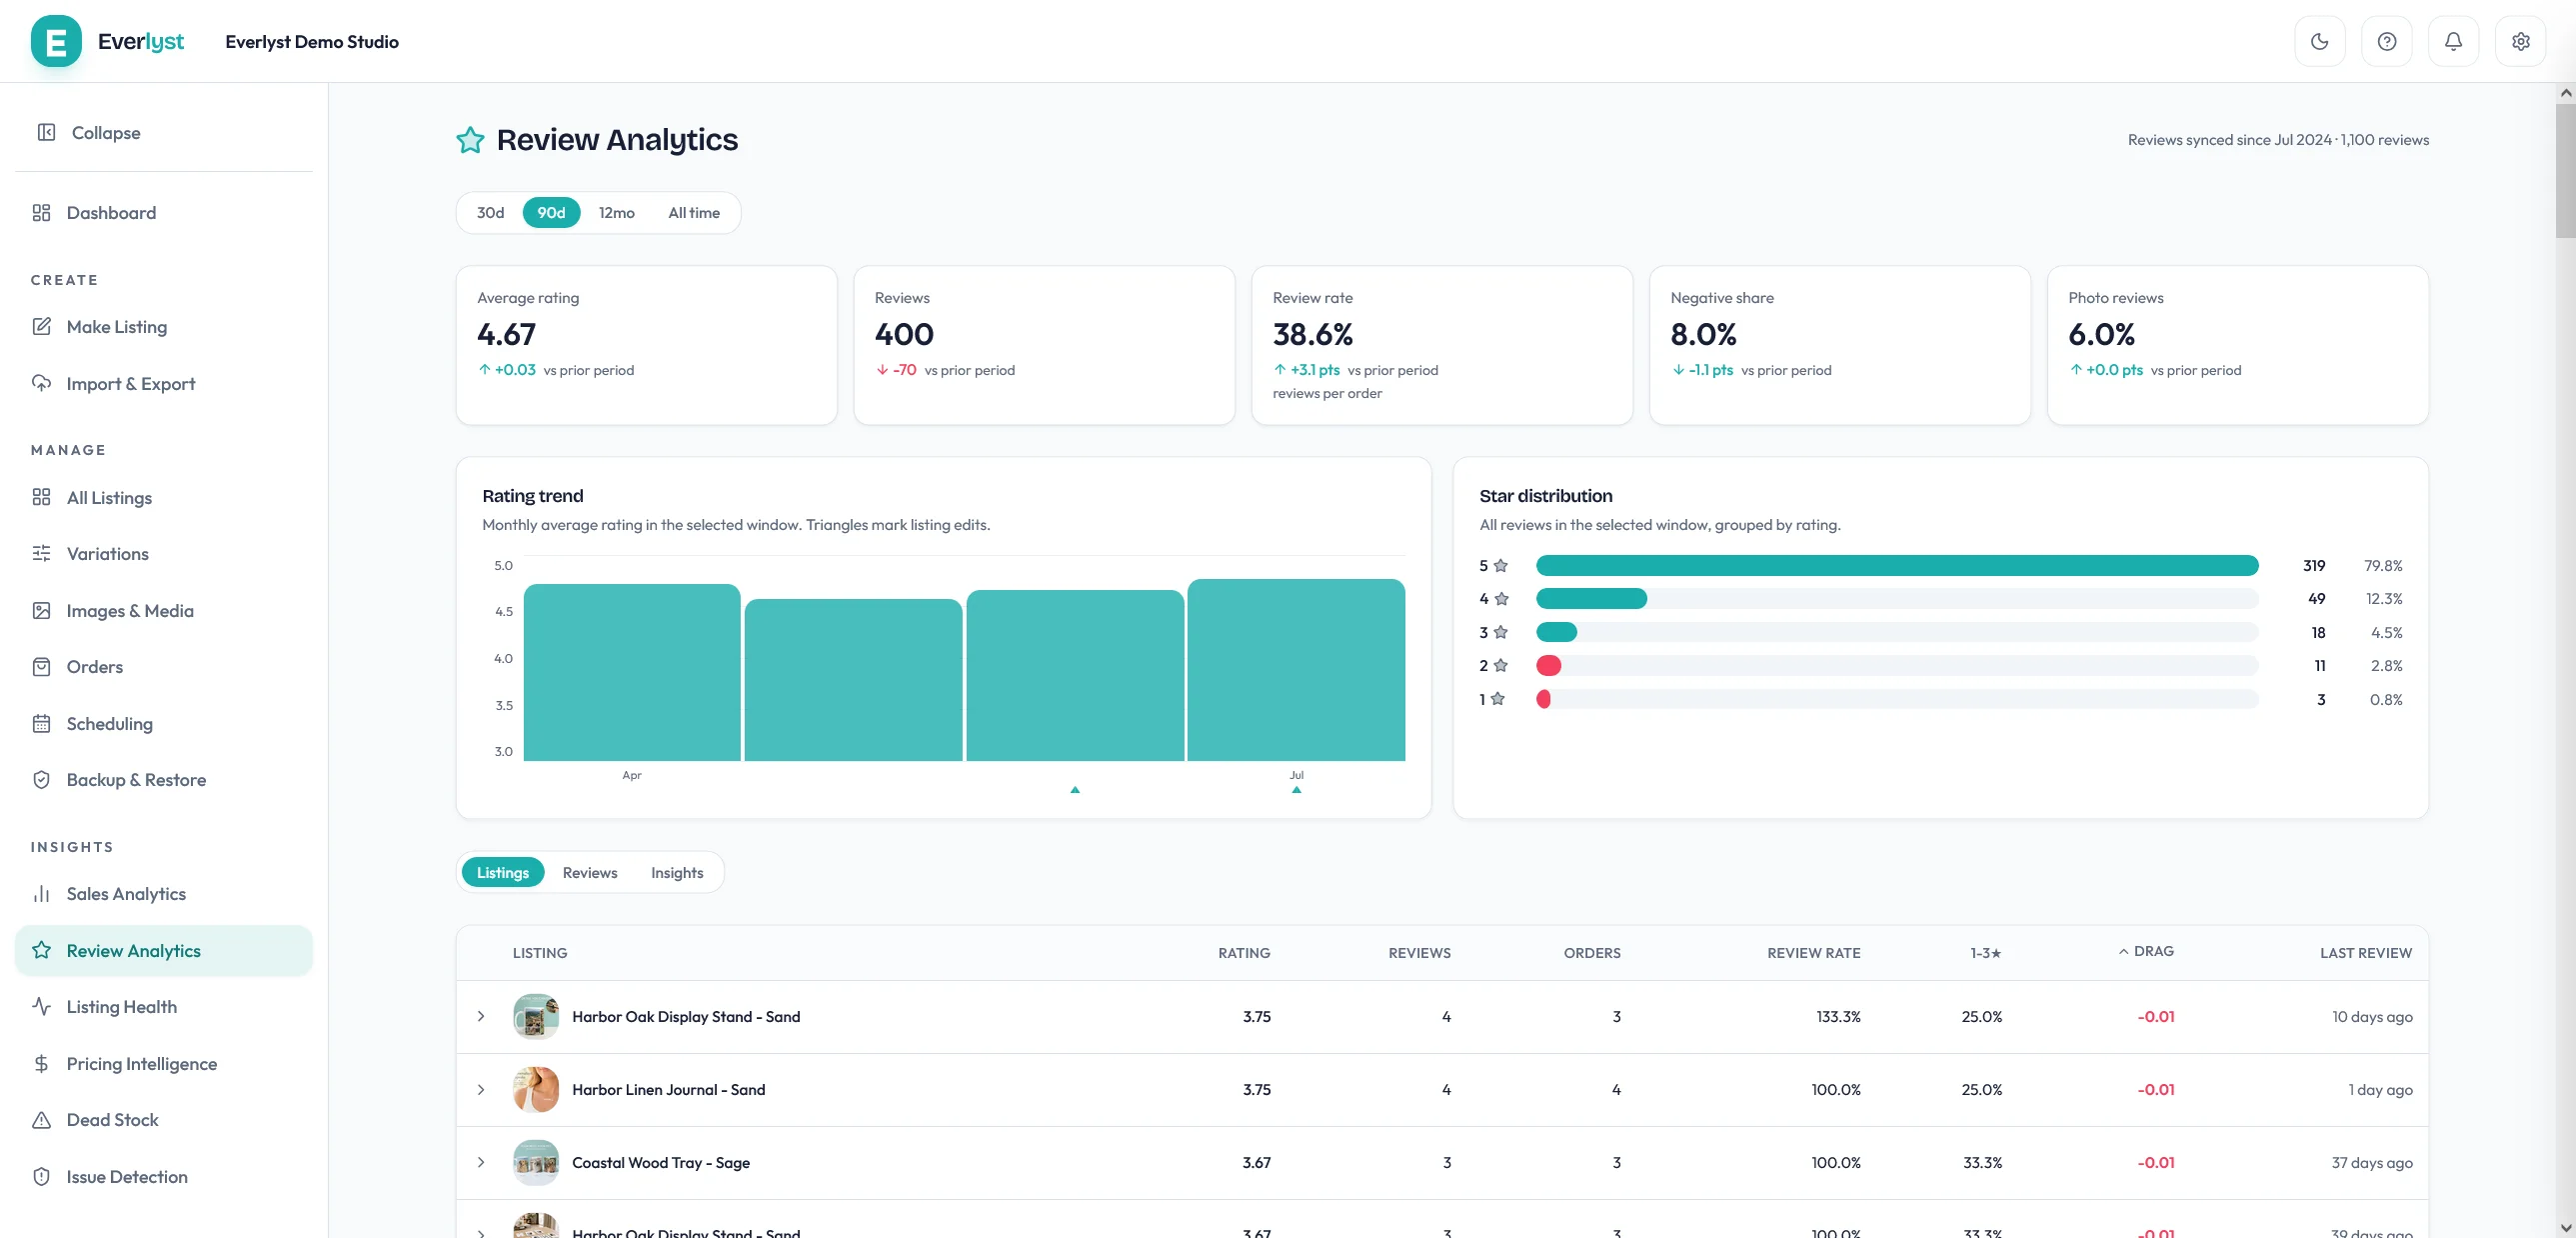Viewport: 2576px width, 1238px height.
Task: Switch to the Listings tab
Action: click(503, 872)
